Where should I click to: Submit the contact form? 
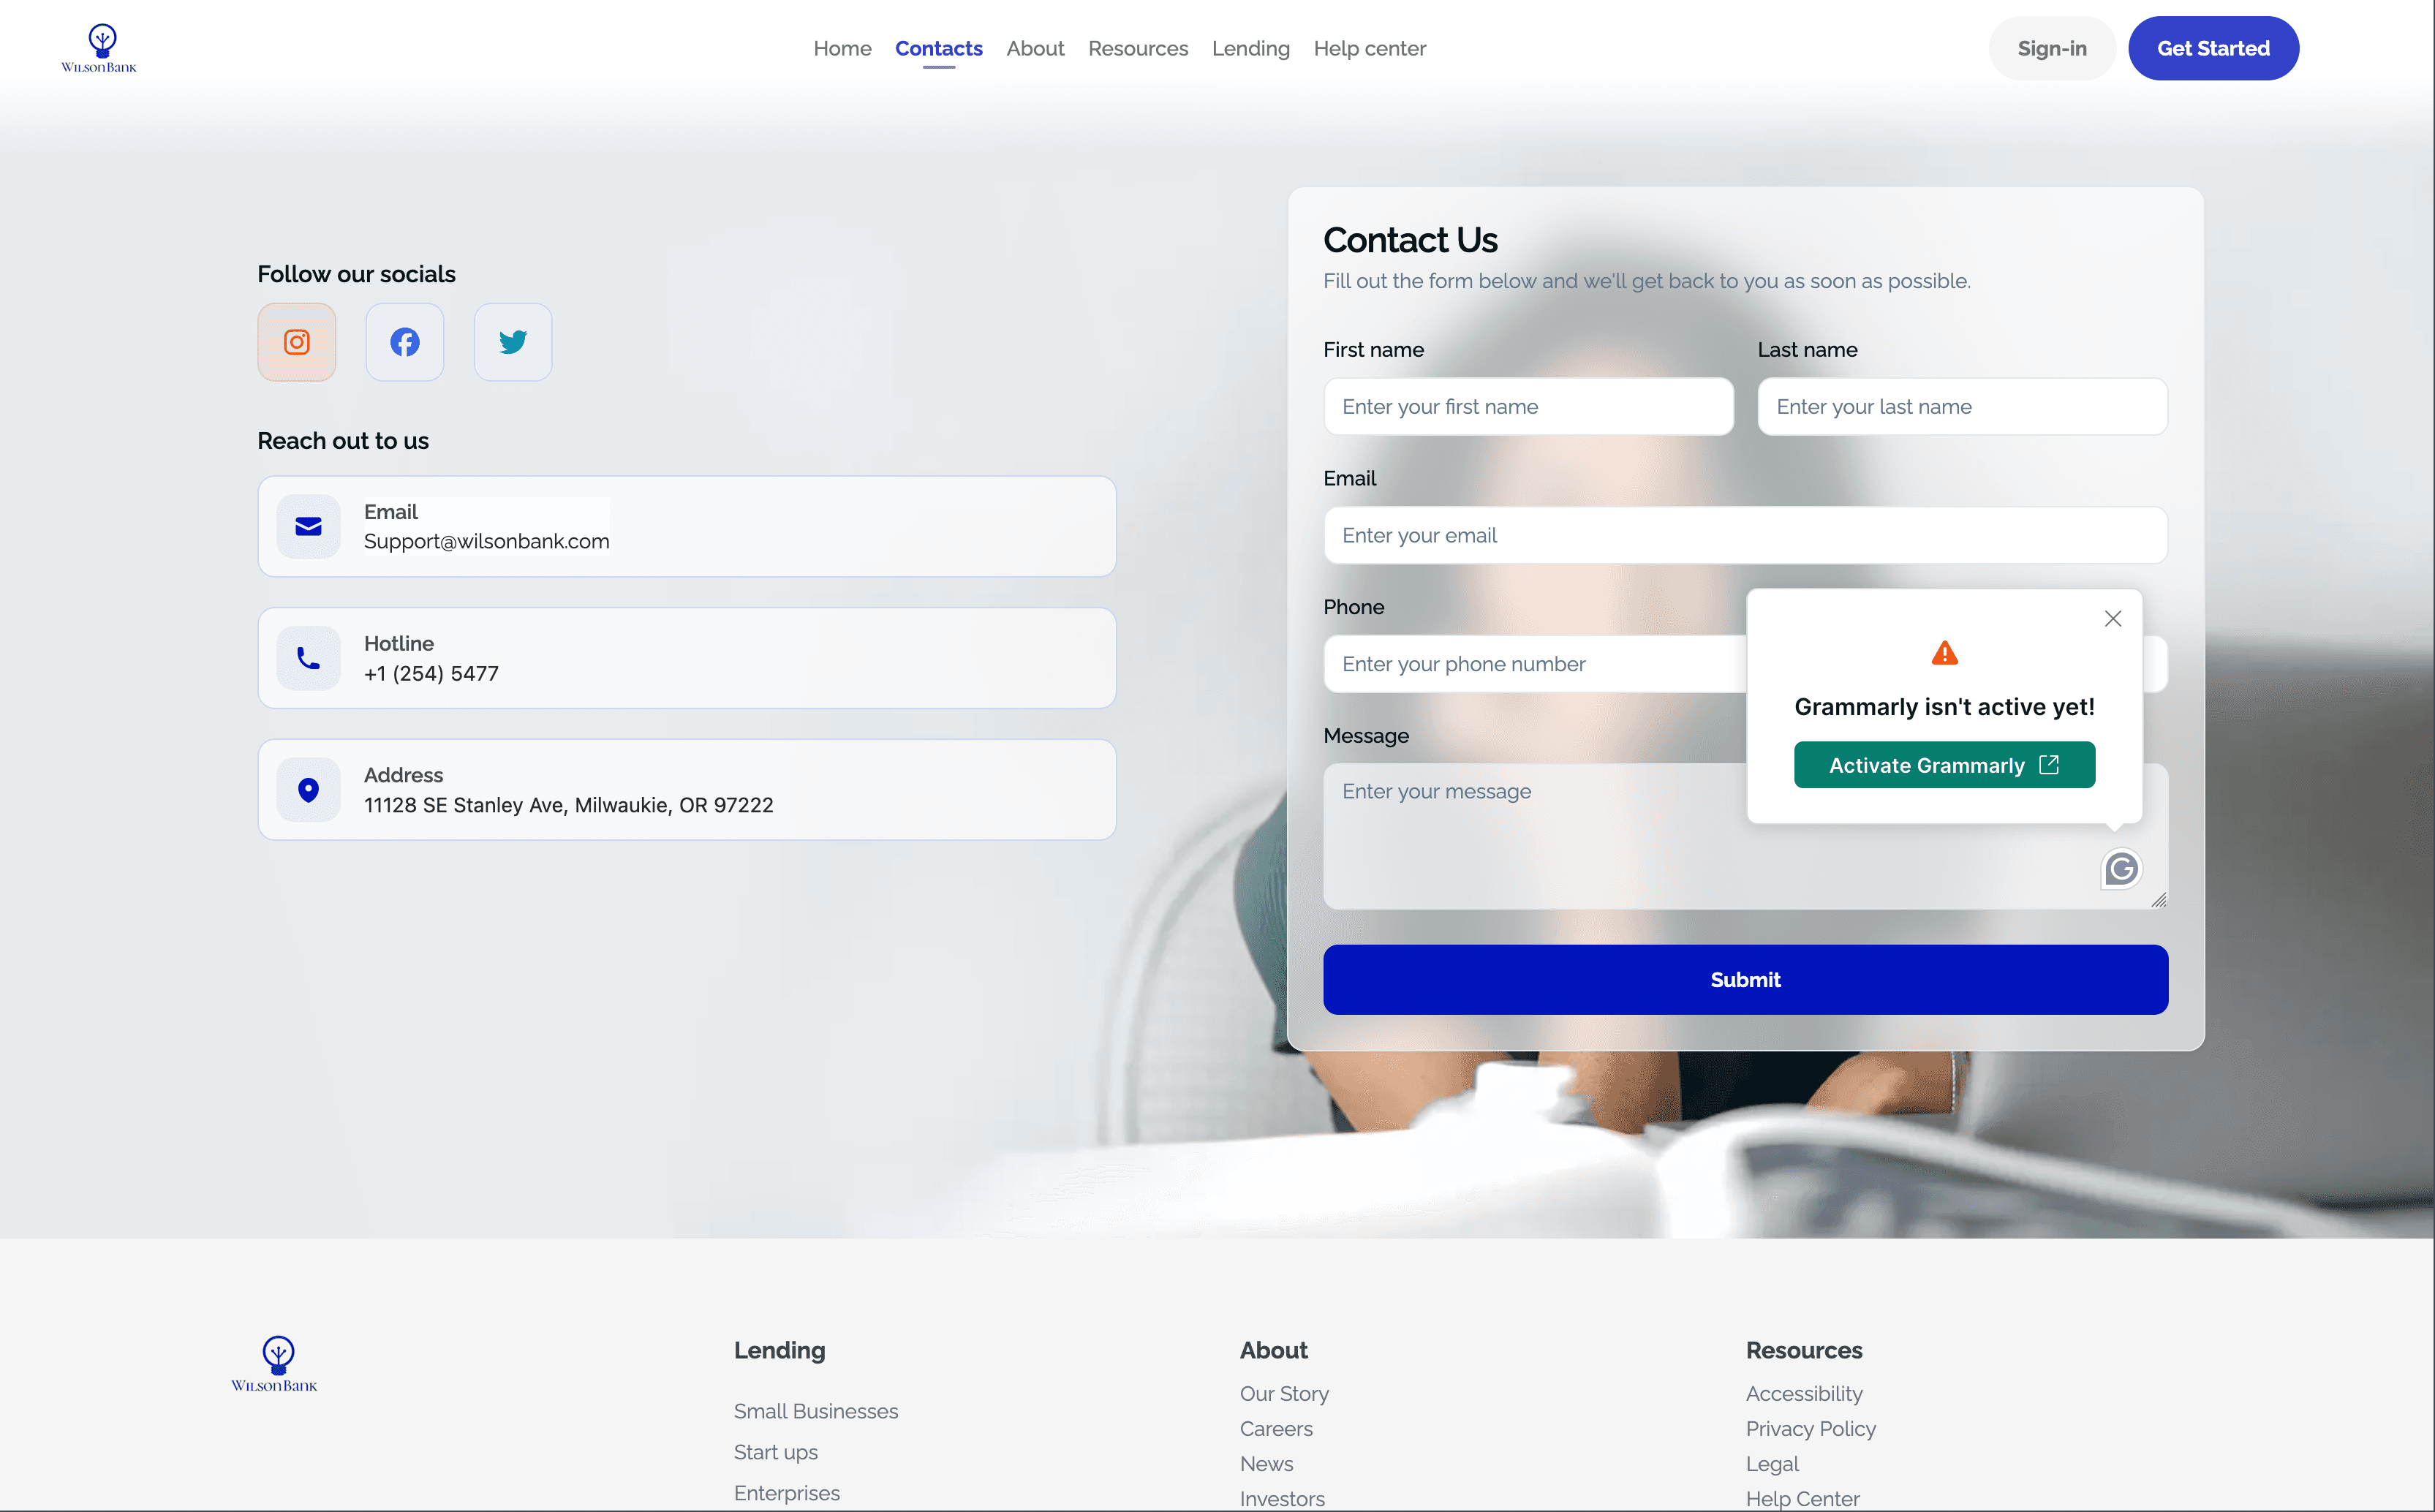click(1744, 980)
